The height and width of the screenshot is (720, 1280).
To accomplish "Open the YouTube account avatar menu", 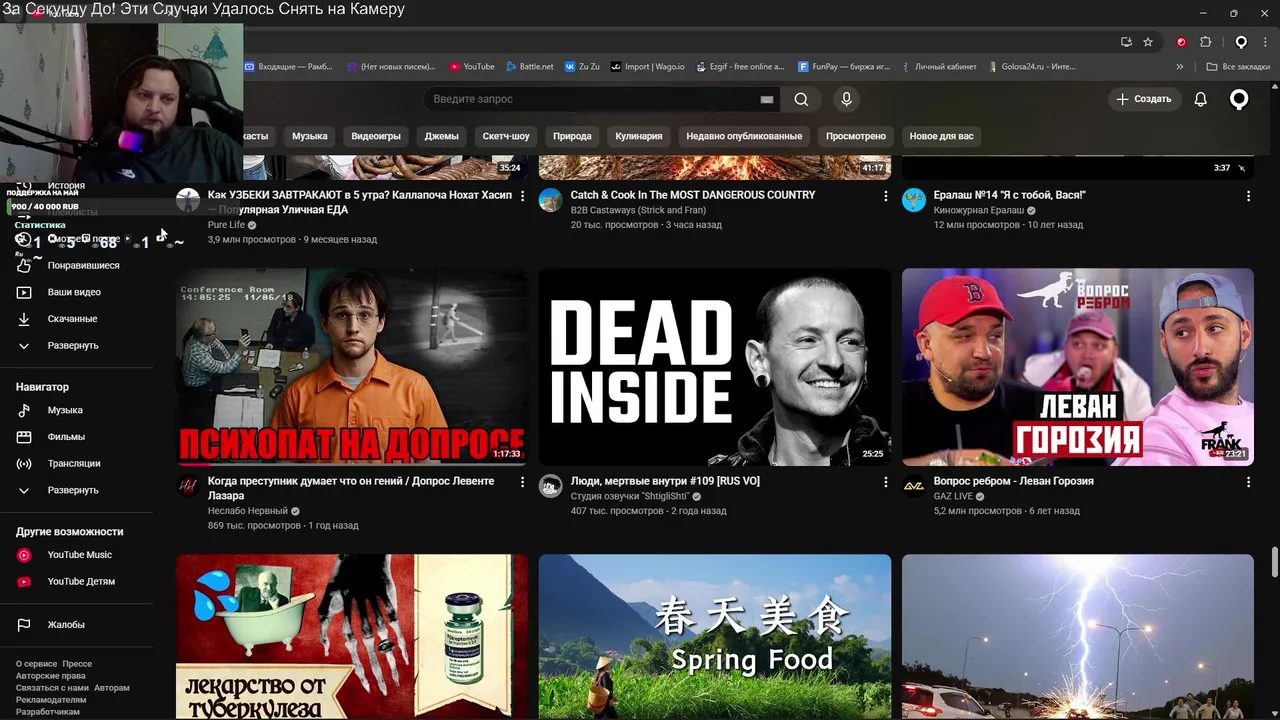I will coord(1239,99).
